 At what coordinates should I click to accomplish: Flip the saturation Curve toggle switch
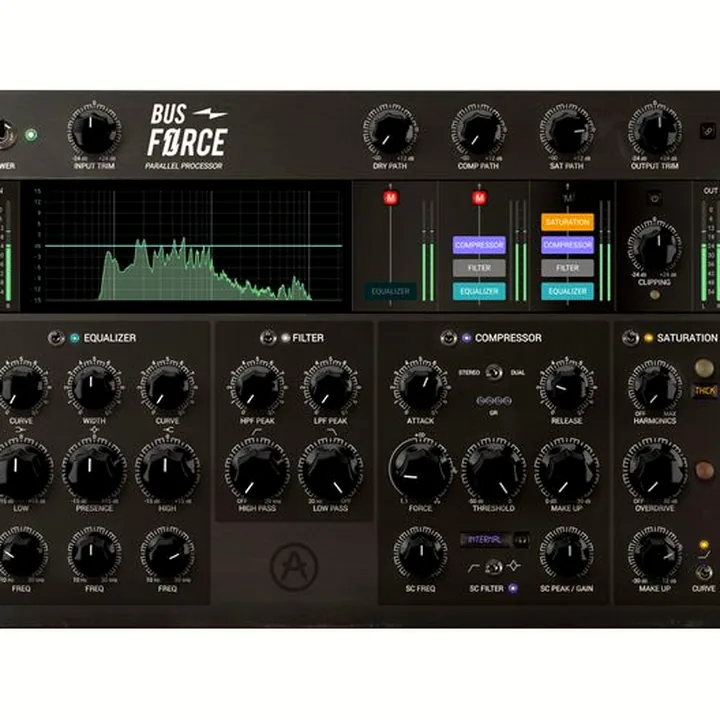[x=703, y=572]
